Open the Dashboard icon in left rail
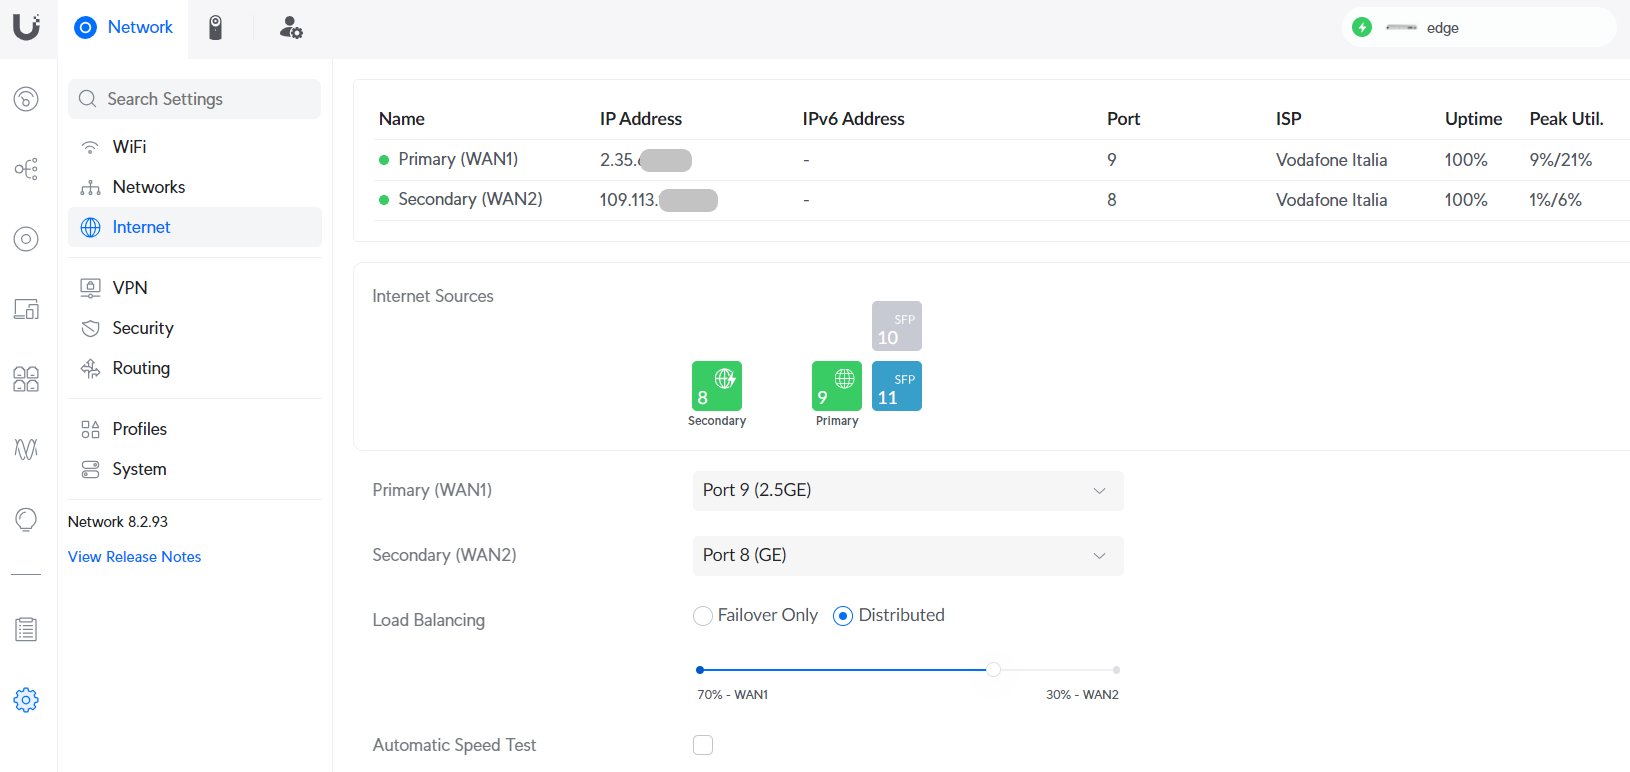The height and width of the screenshot is (772, 1630). pos(26,99)
